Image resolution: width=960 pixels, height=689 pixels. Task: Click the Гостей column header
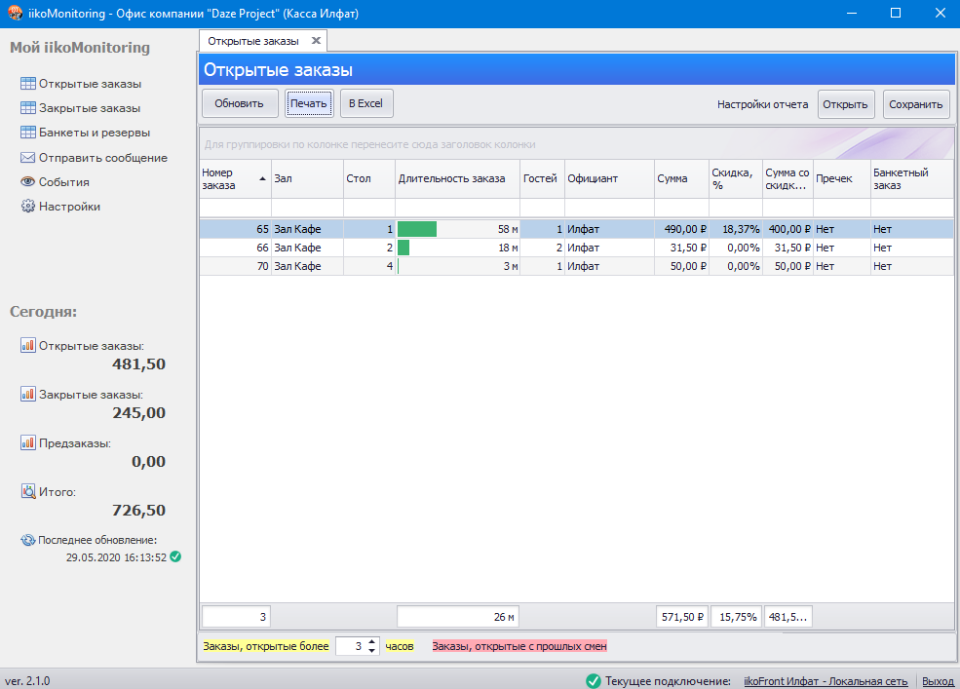coord(542,179)
